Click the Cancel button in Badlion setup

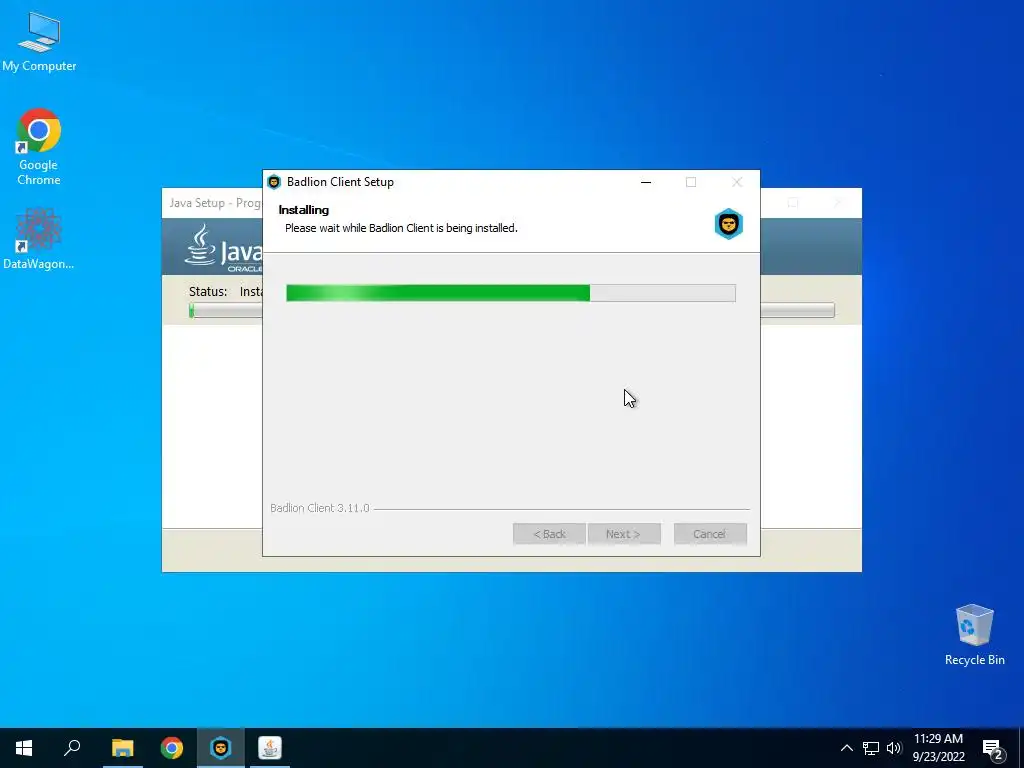pyautogui.click(x=710, y=534)
